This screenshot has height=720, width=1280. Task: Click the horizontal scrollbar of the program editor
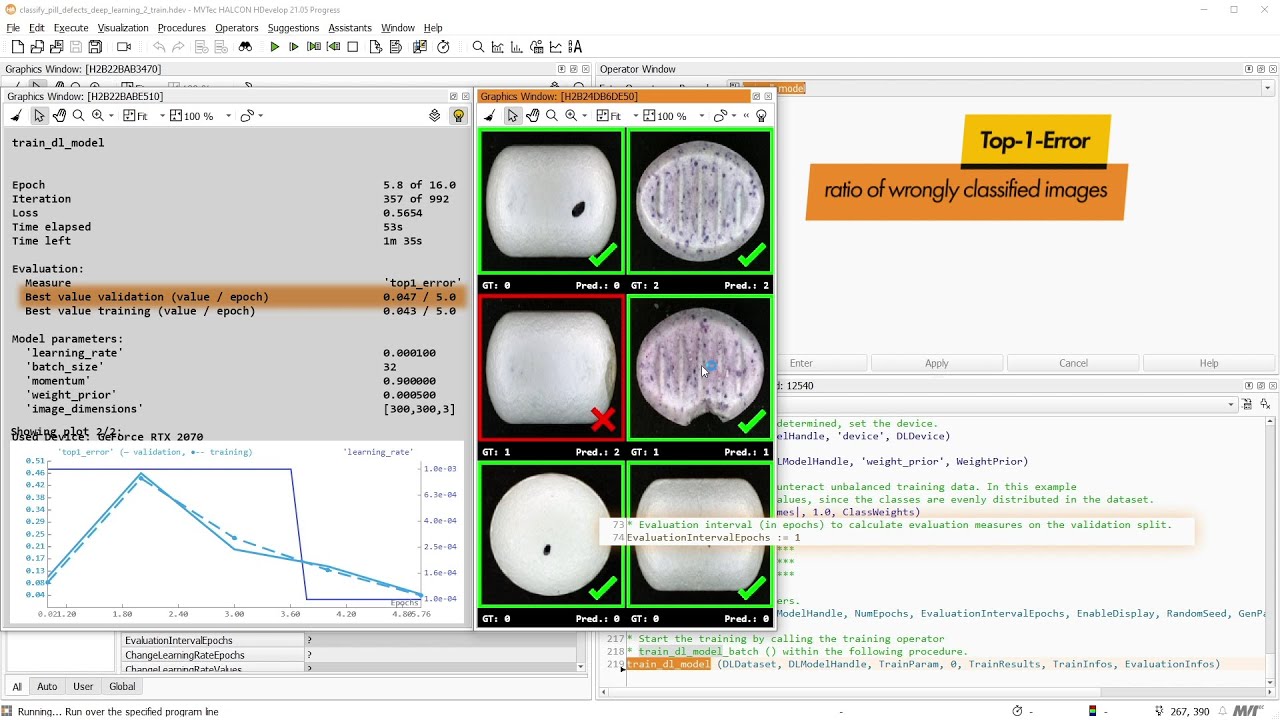point(850,691)
